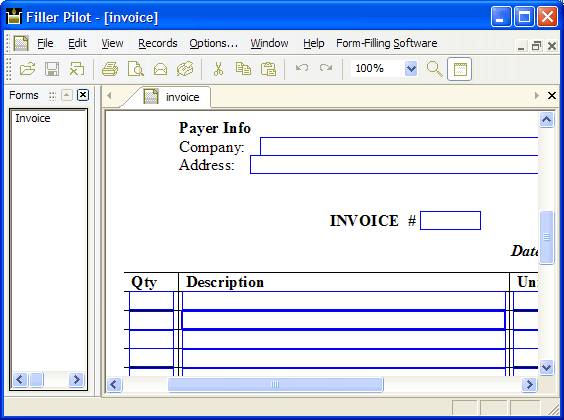Click the Copy toolbar icon
564x420 pixels.
click(243, 69)
